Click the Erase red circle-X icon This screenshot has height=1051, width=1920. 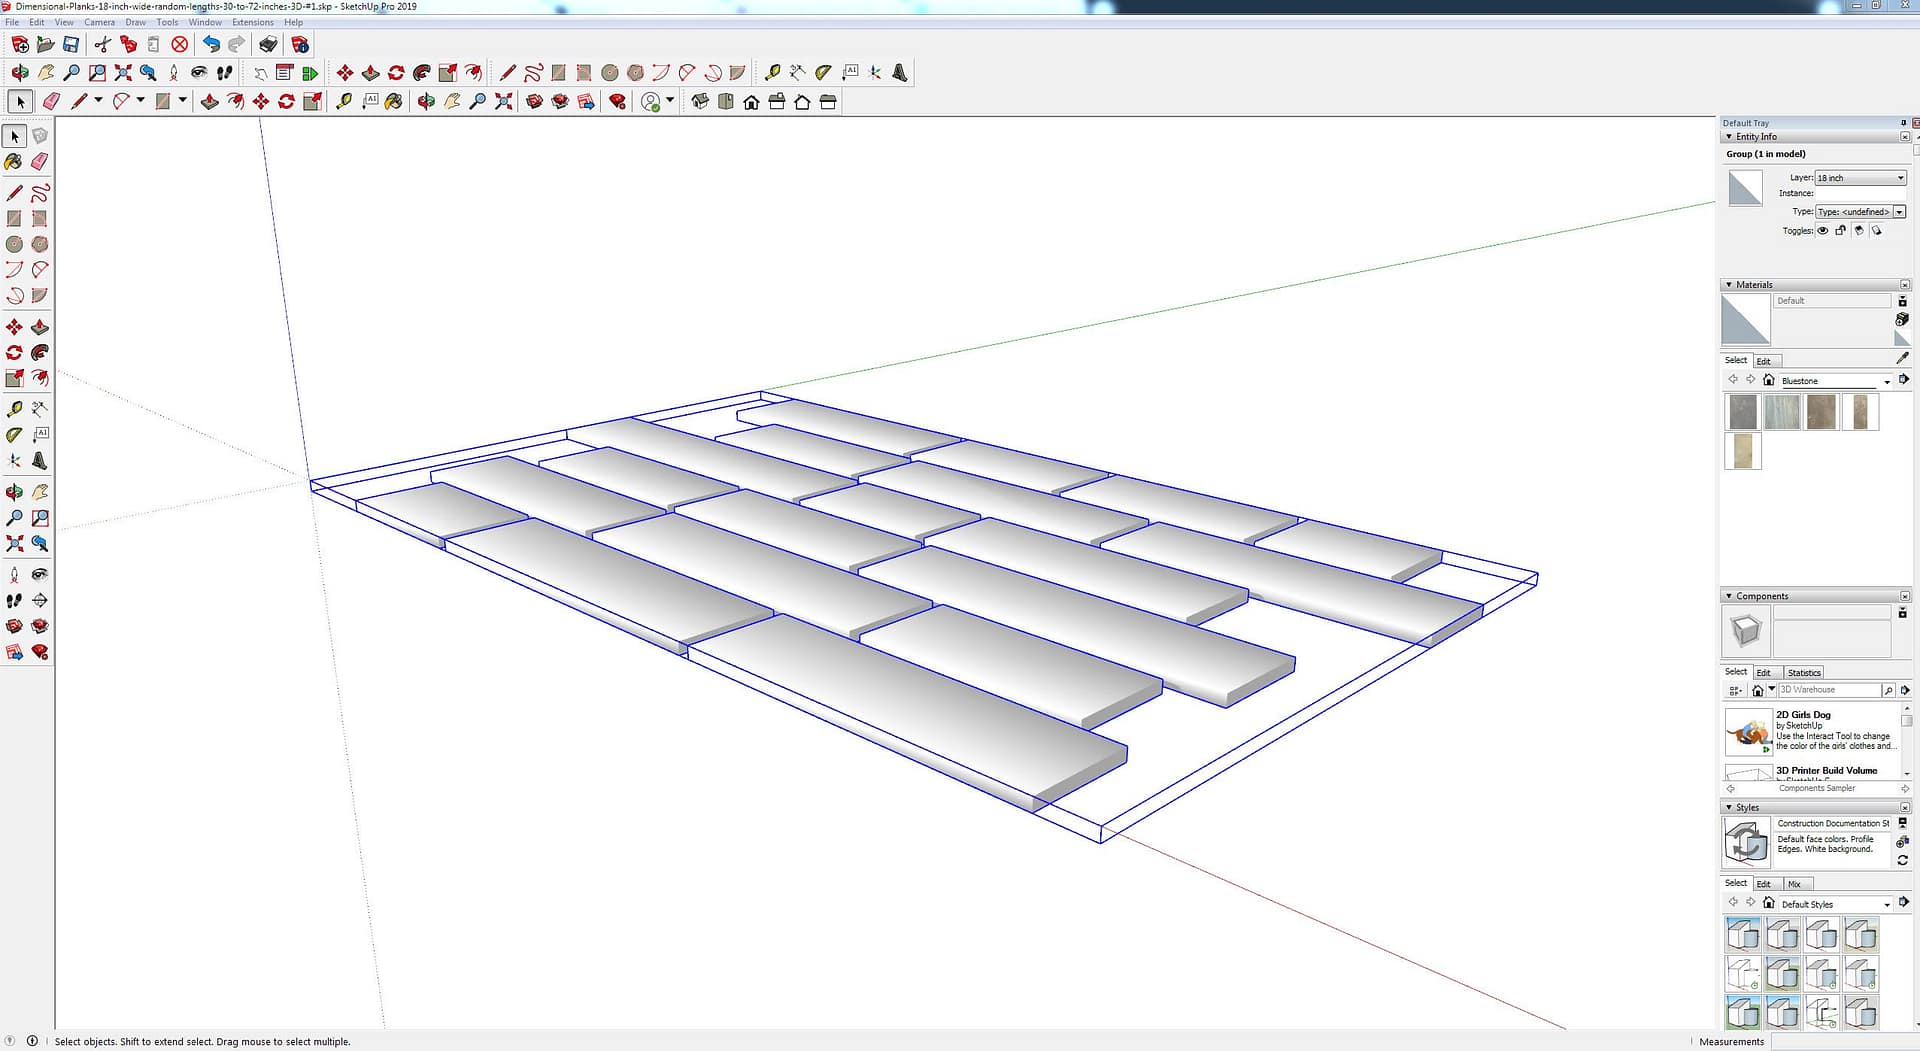pos(180,44)
